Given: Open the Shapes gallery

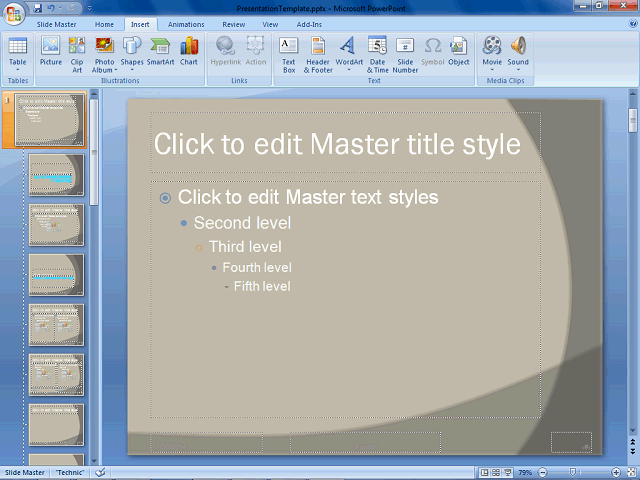Looking at the screenshot, I should click(x=132, y=54).
